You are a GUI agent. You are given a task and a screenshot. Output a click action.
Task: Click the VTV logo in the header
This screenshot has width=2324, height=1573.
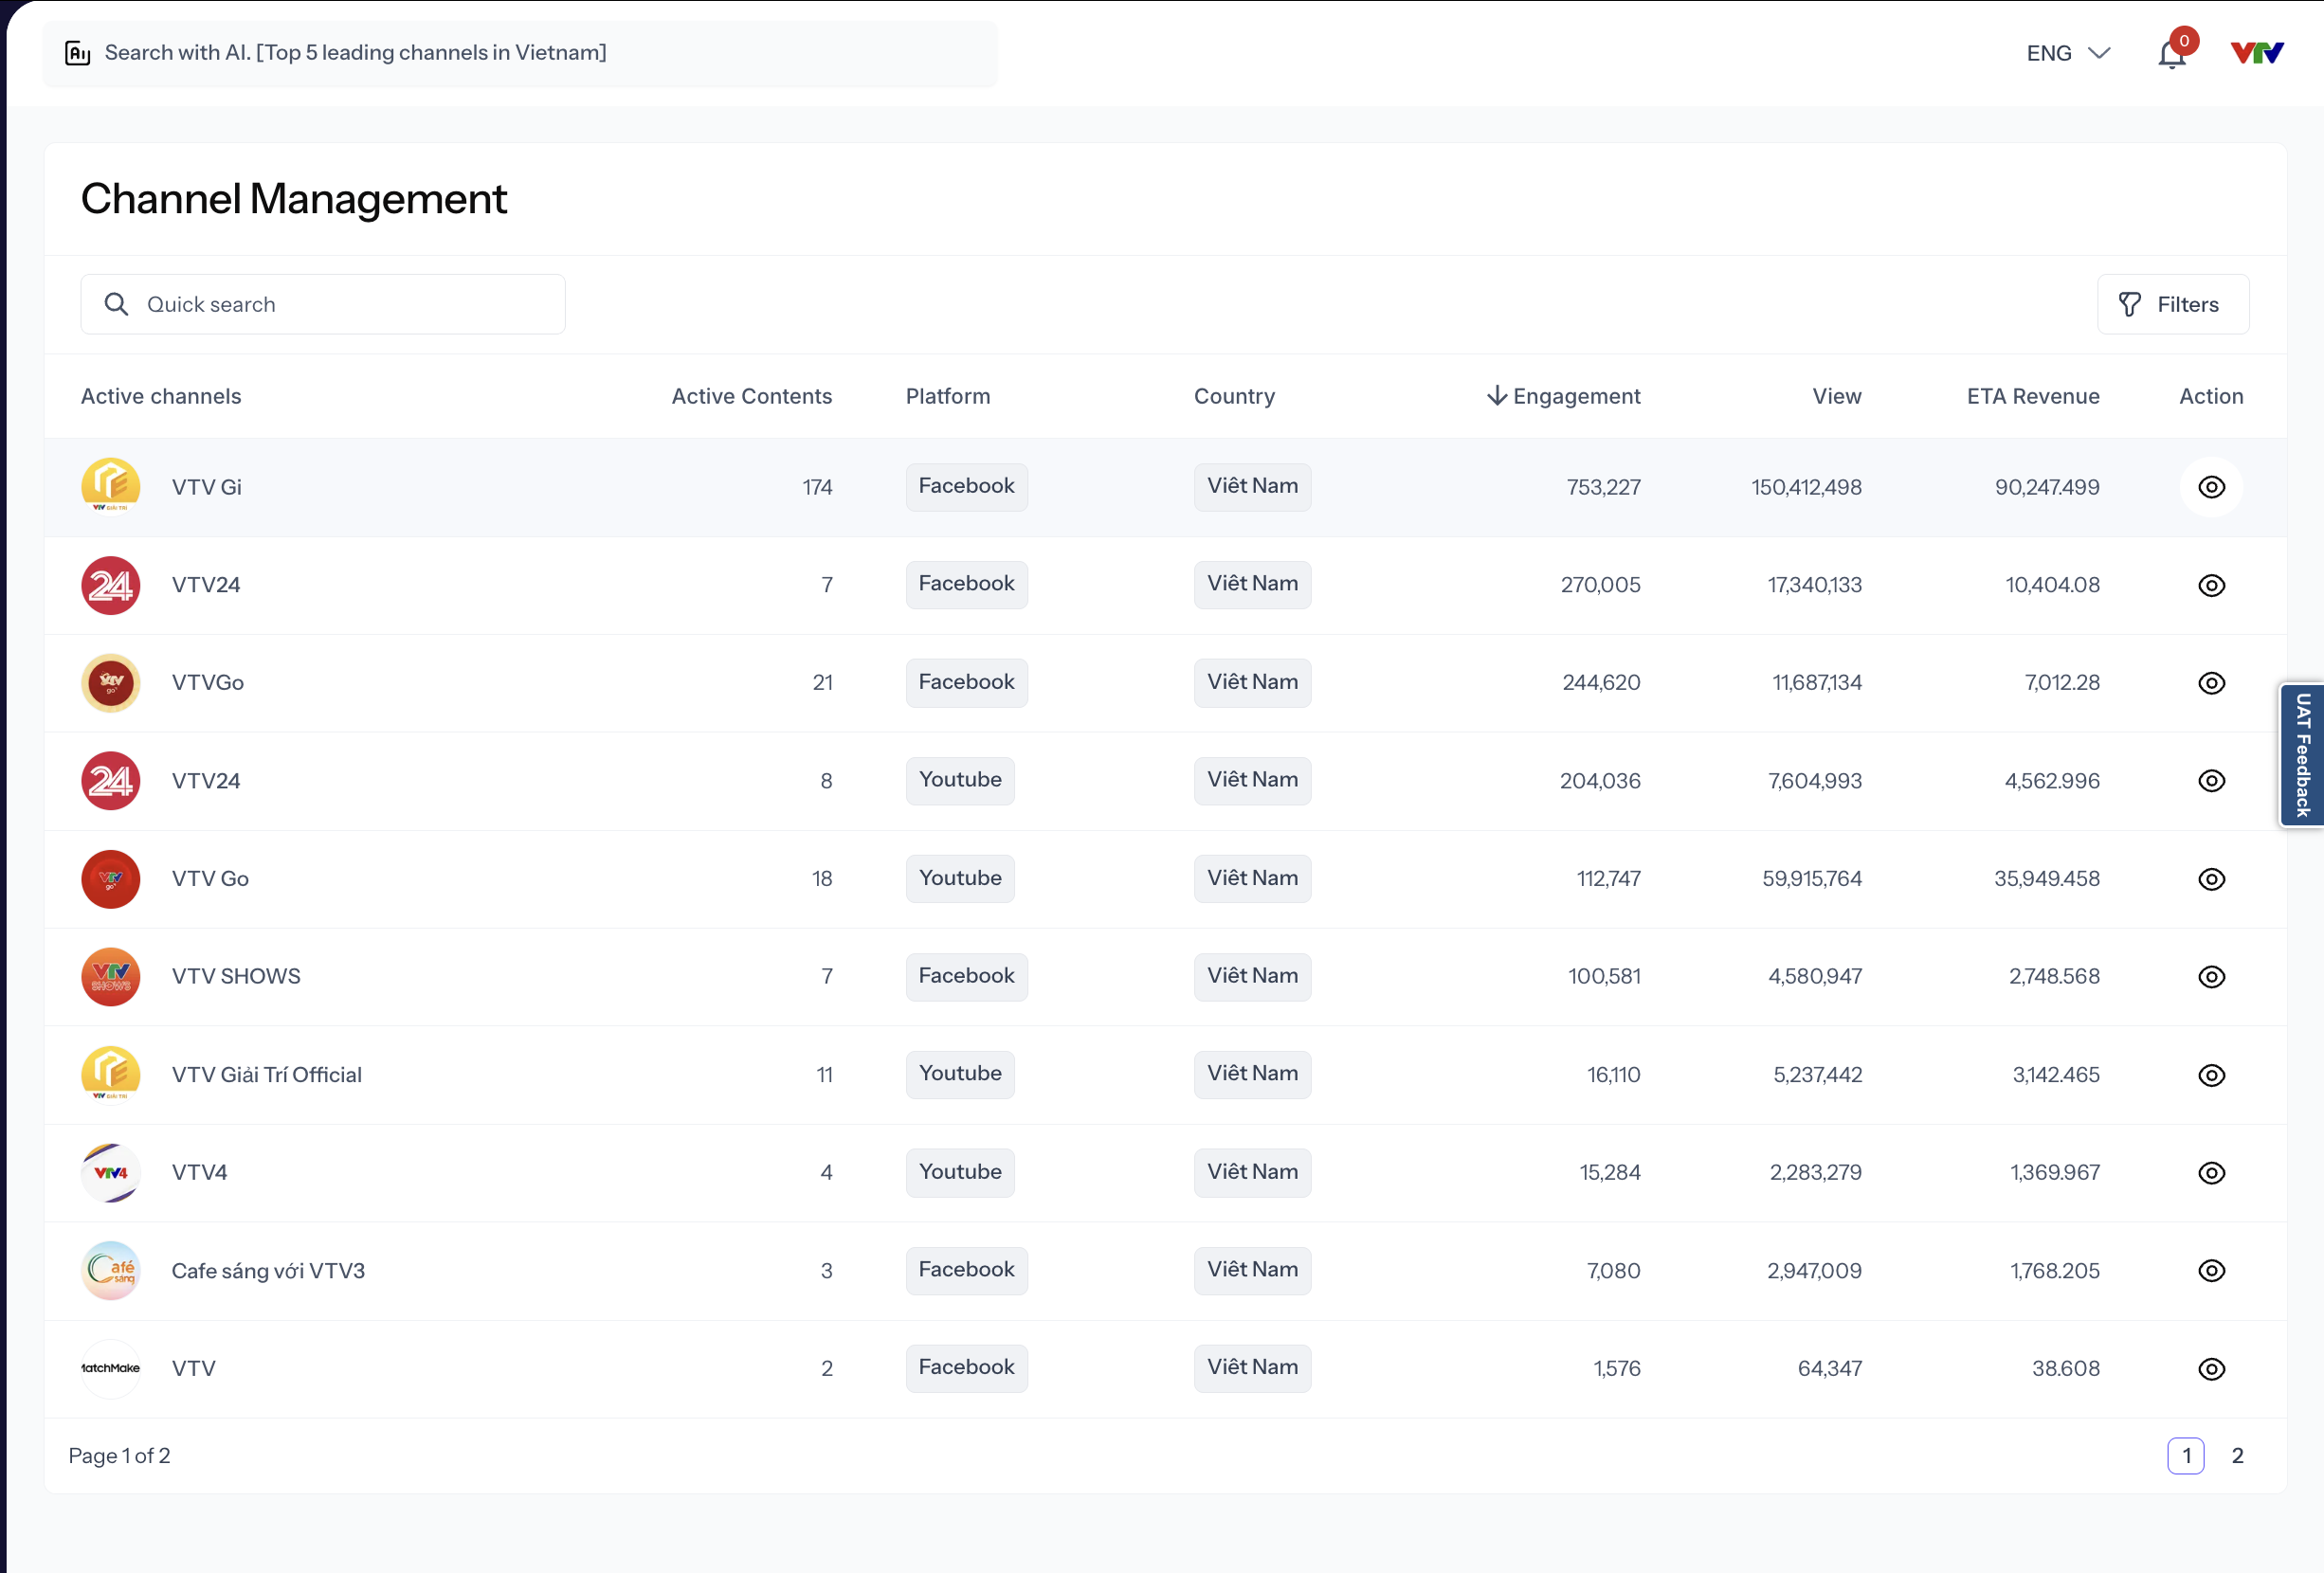2257,53
